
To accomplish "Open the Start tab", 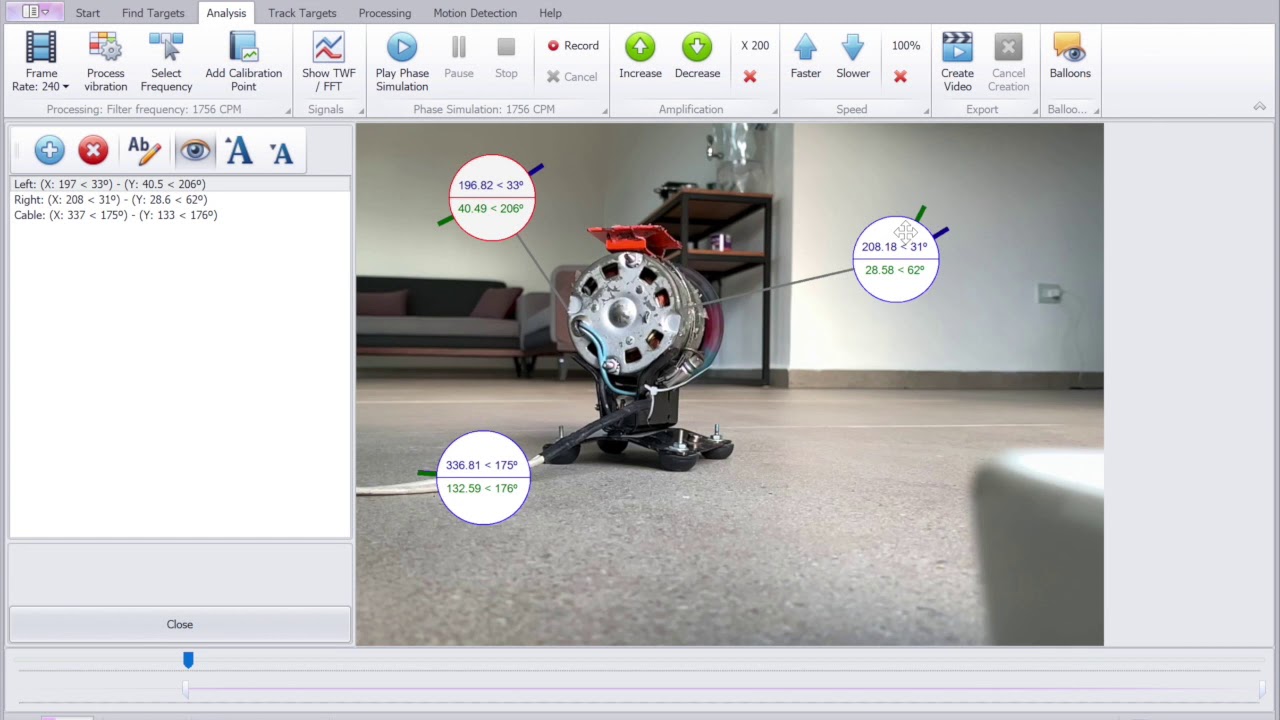I will [88, 13].
